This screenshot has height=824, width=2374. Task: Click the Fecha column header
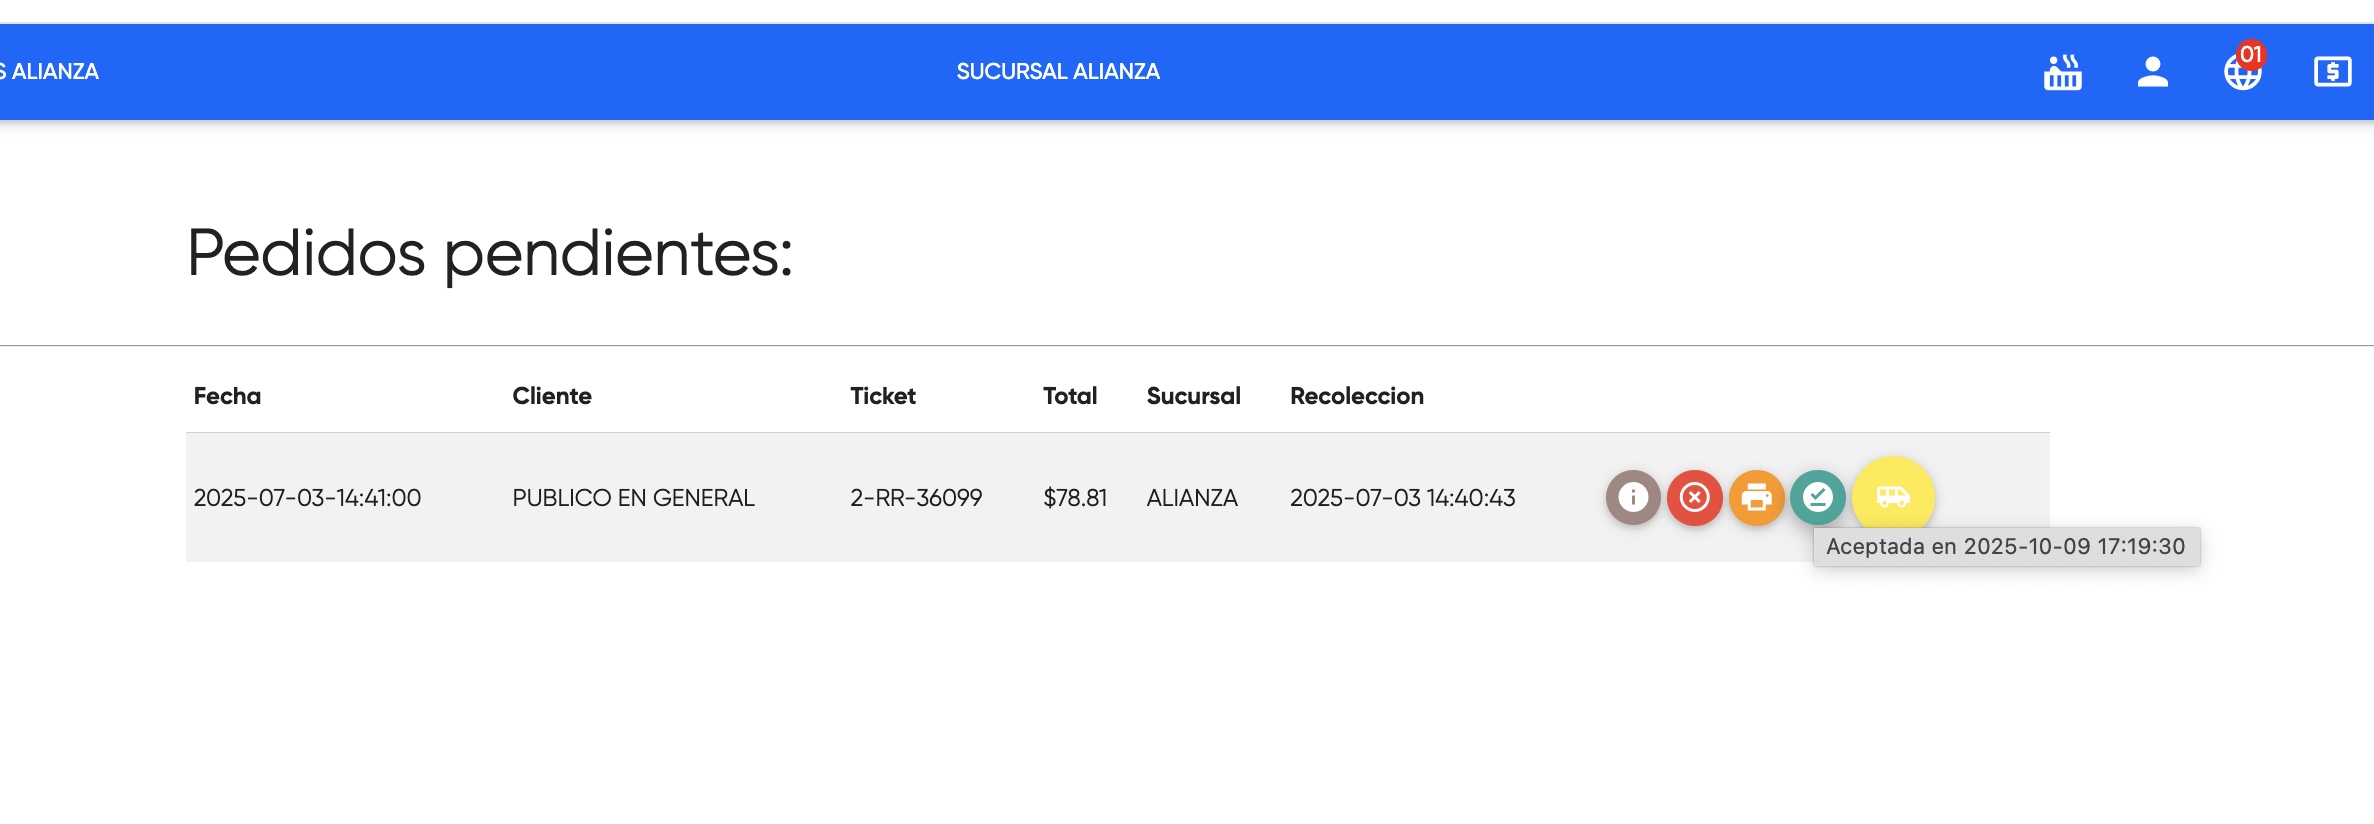[x=227, y=396]
